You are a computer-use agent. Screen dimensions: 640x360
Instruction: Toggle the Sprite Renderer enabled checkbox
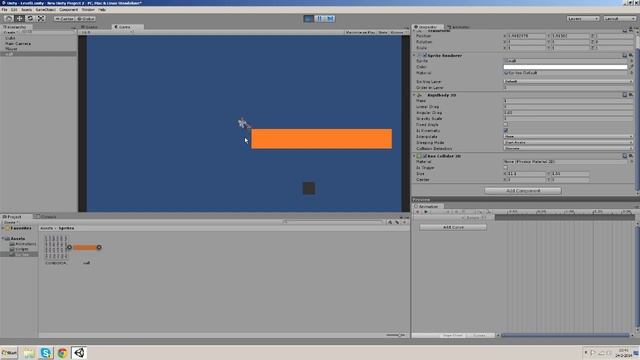(424, 55)
